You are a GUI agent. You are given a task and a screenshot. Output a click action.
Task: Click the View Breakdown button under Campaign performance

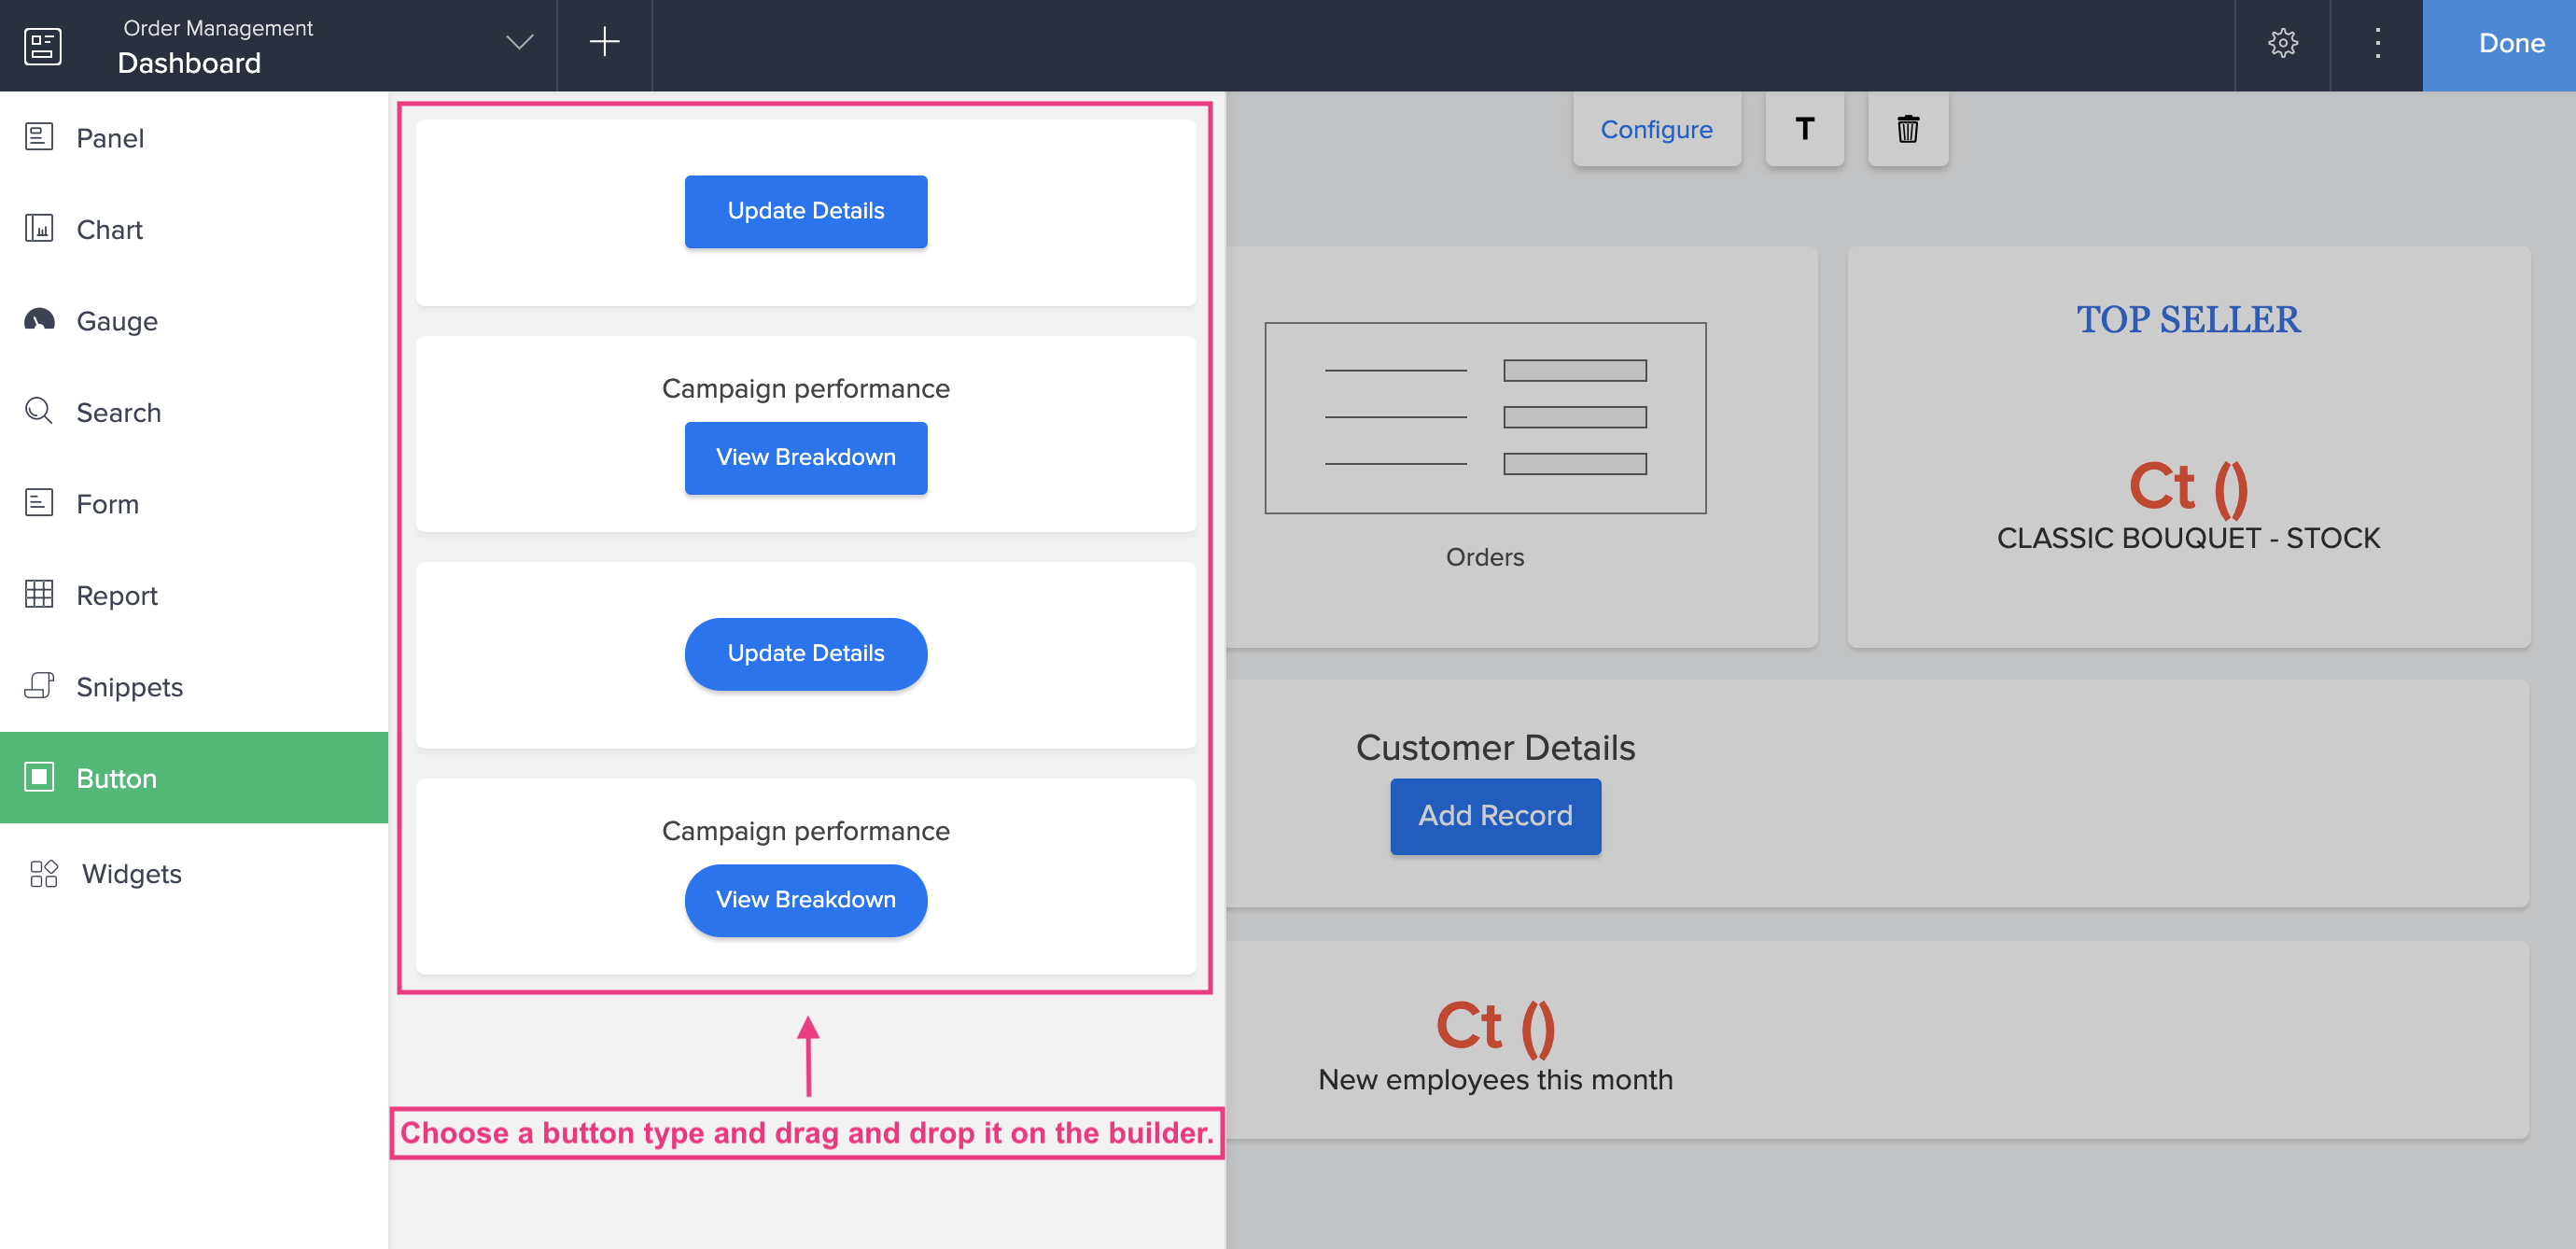point(805,457)
